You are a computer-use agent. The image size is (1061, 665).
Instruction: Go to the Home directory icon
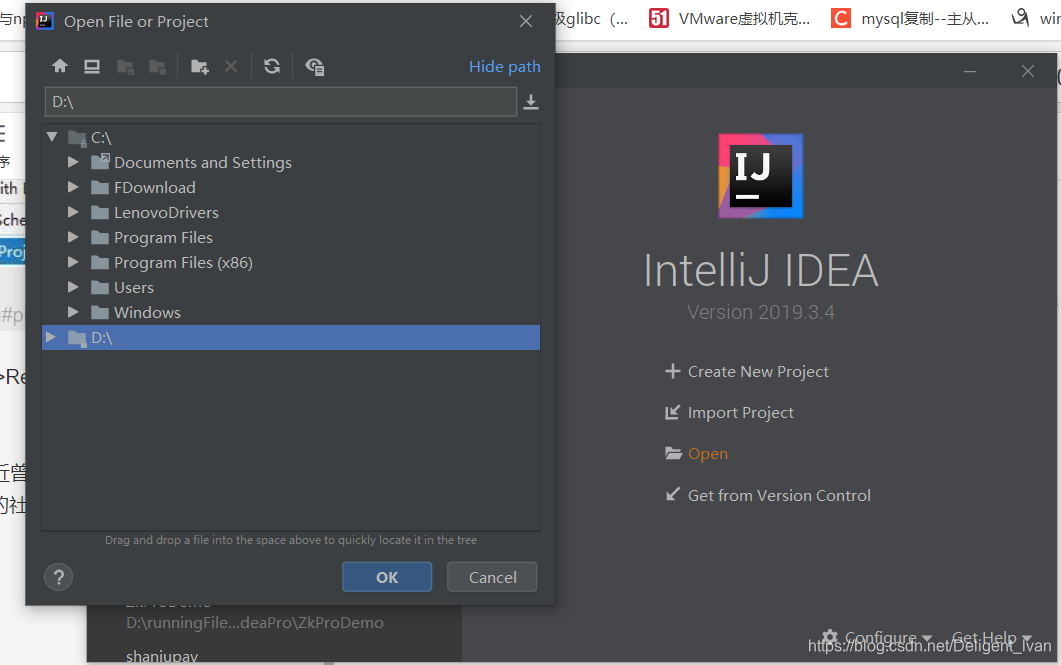[x=60, y=66]
